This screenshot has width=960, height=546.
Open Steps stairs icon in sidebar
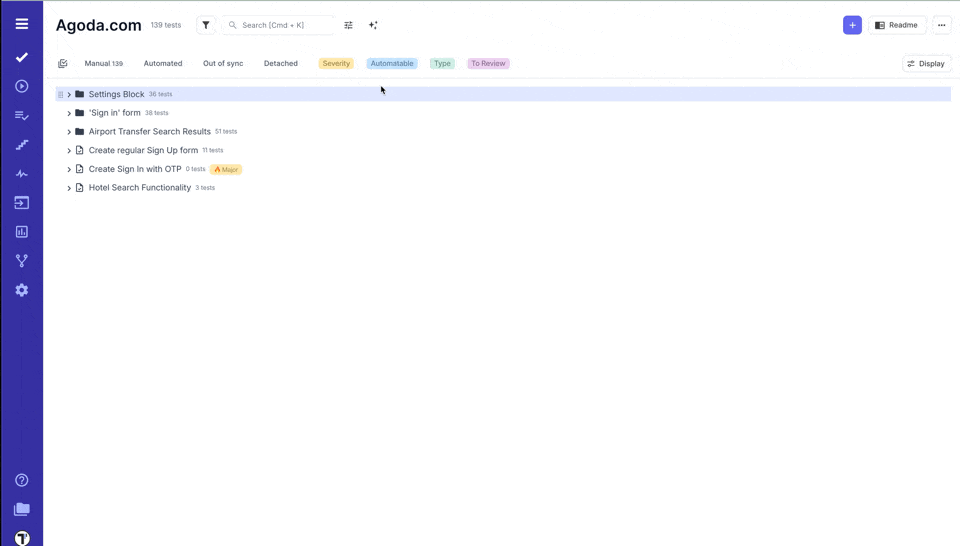[x=21, y=144]
